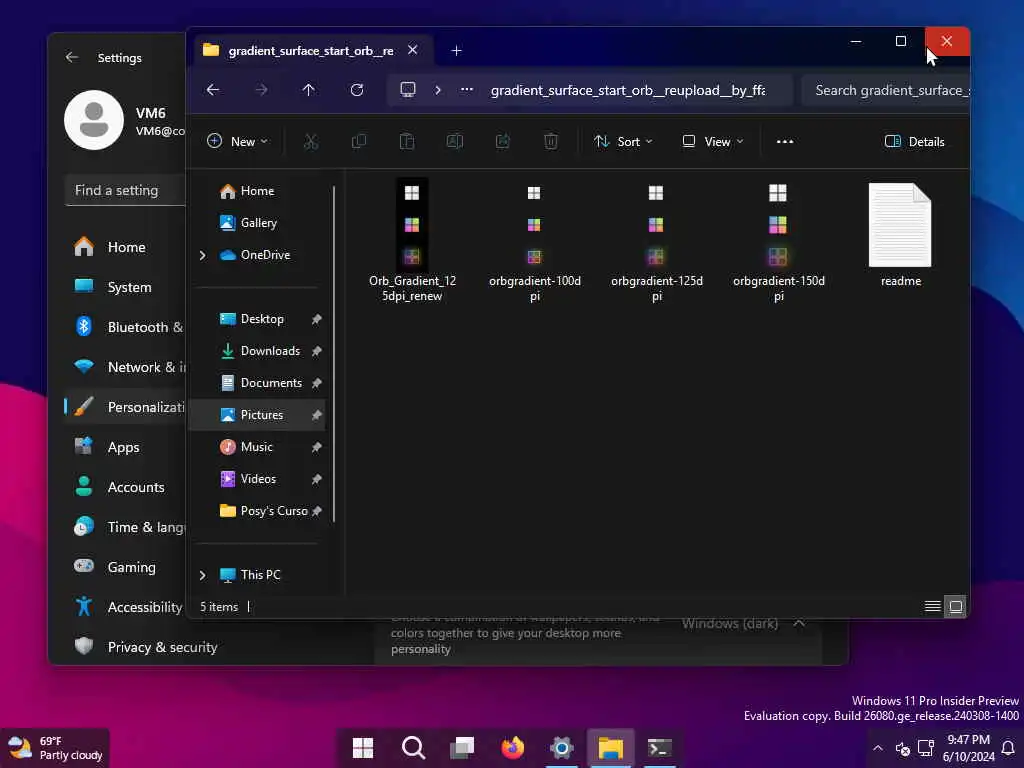1024x768 pixels.
Task: Select the readme text file
Action: coord(900,235)
